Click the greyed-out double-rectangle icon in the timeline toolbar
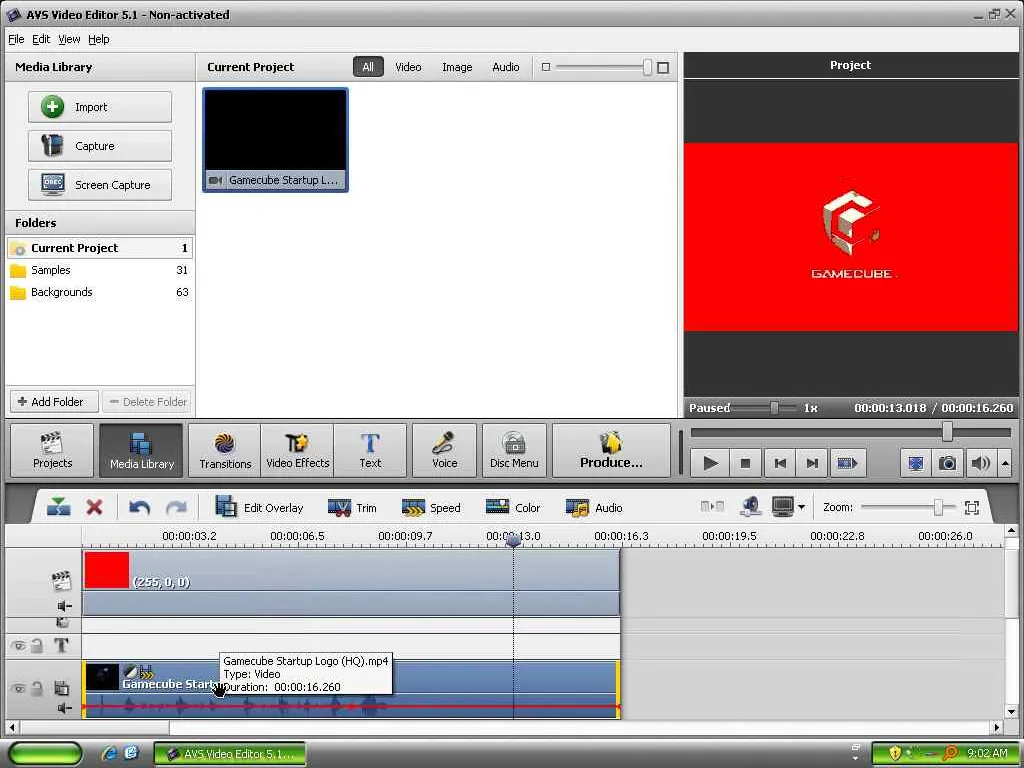1024x768 pixels. click(x=712, y=507)
